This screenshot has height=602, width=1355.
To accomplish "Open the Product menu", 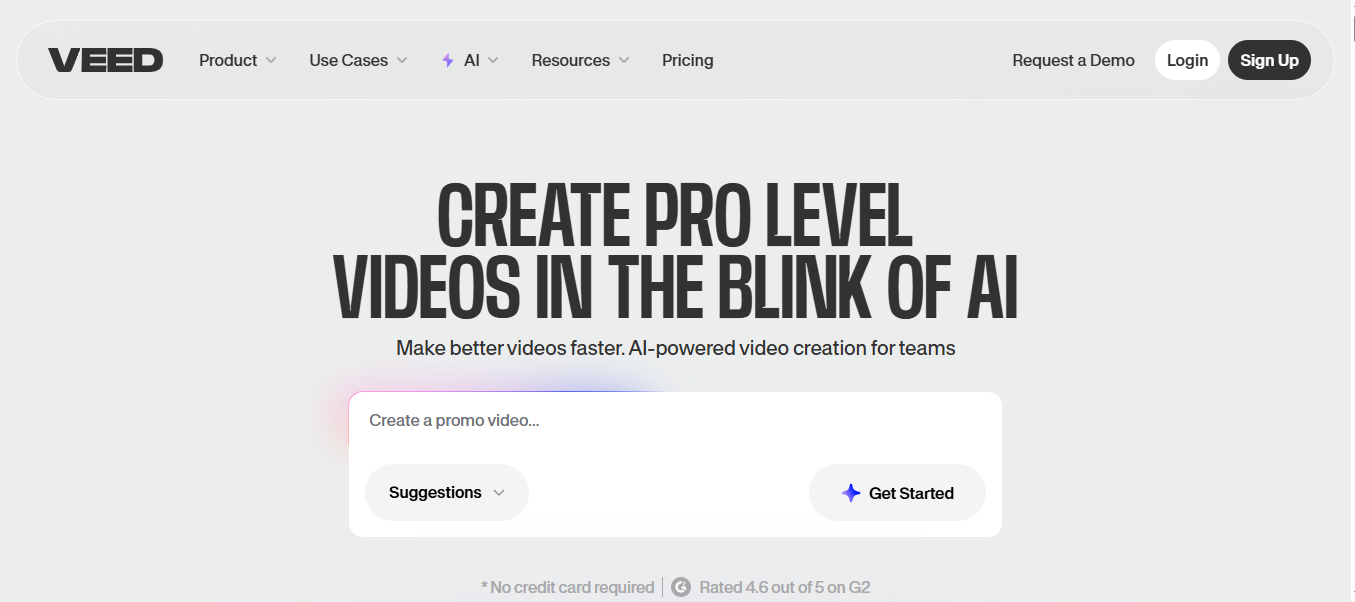I will [238, 60].
